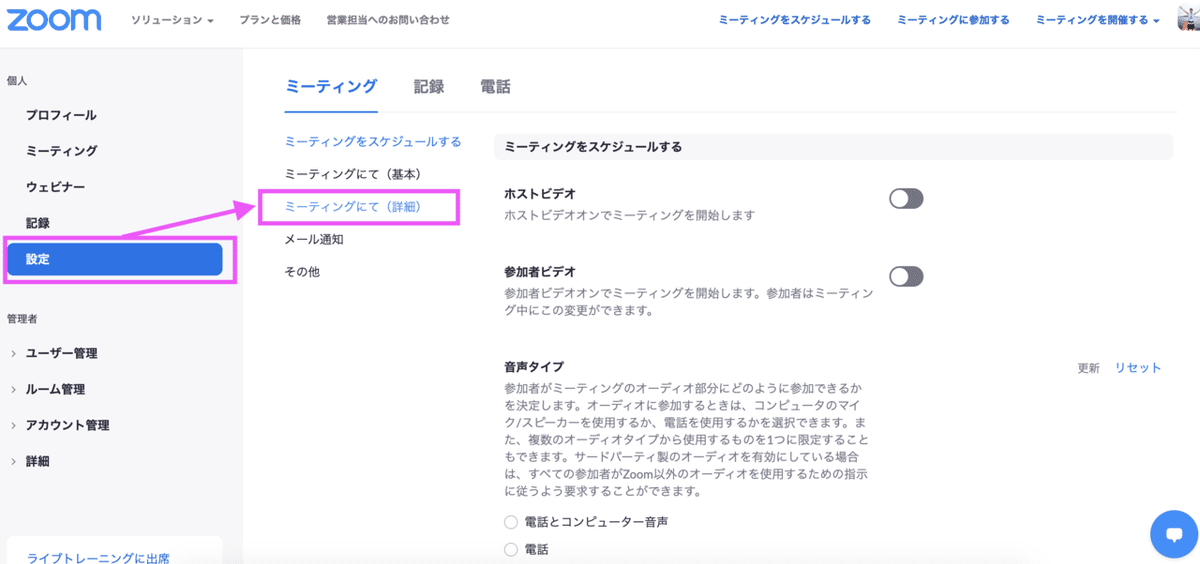
Task: Open ウェビナー in the sidebar
Action: pos(55,187)
